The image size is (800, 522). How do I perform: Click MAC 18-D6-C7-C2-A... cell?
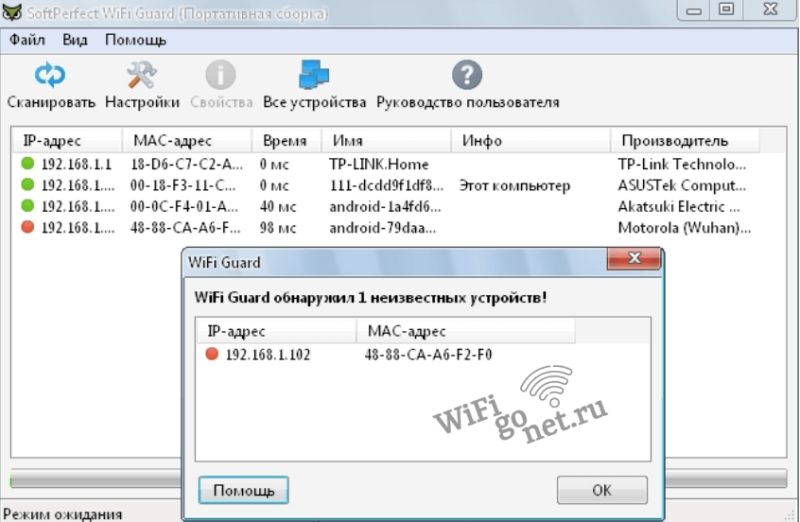187,164
